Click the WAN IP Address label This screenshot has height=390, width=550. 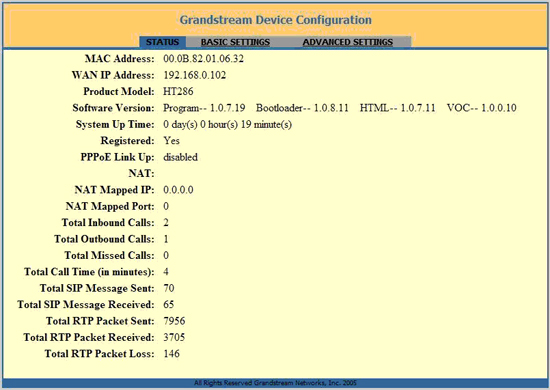pyautogui.click(x=113, y=75)
